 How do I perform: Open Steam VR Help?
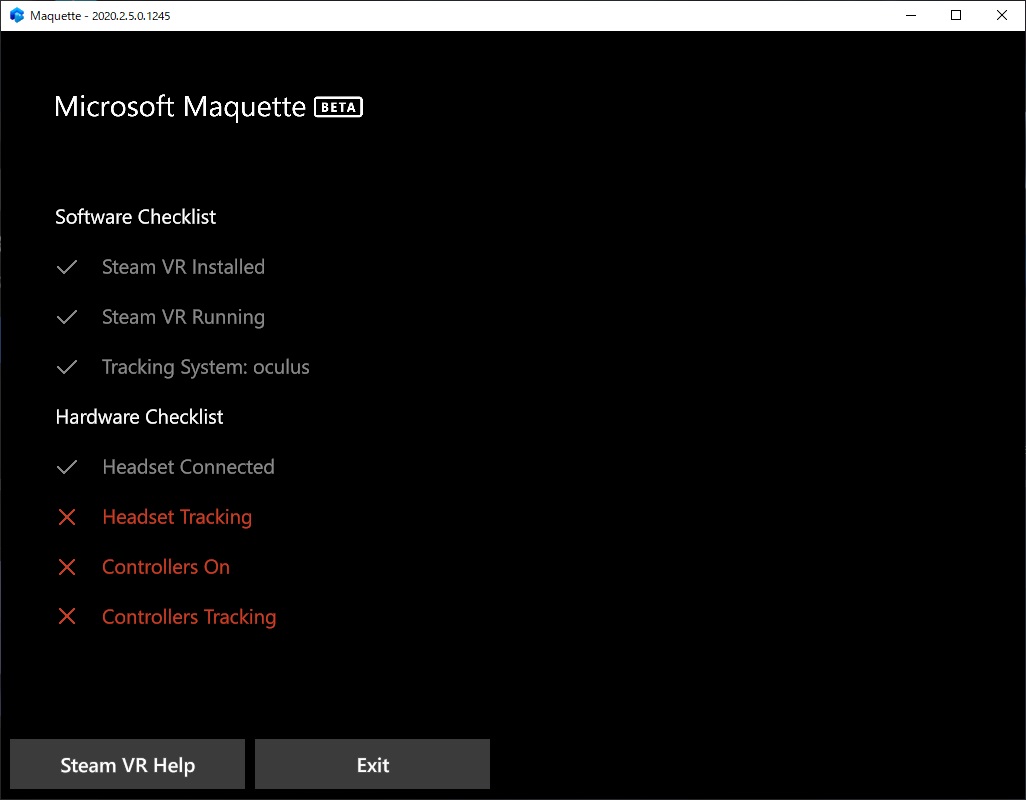[x=128, y=764]
